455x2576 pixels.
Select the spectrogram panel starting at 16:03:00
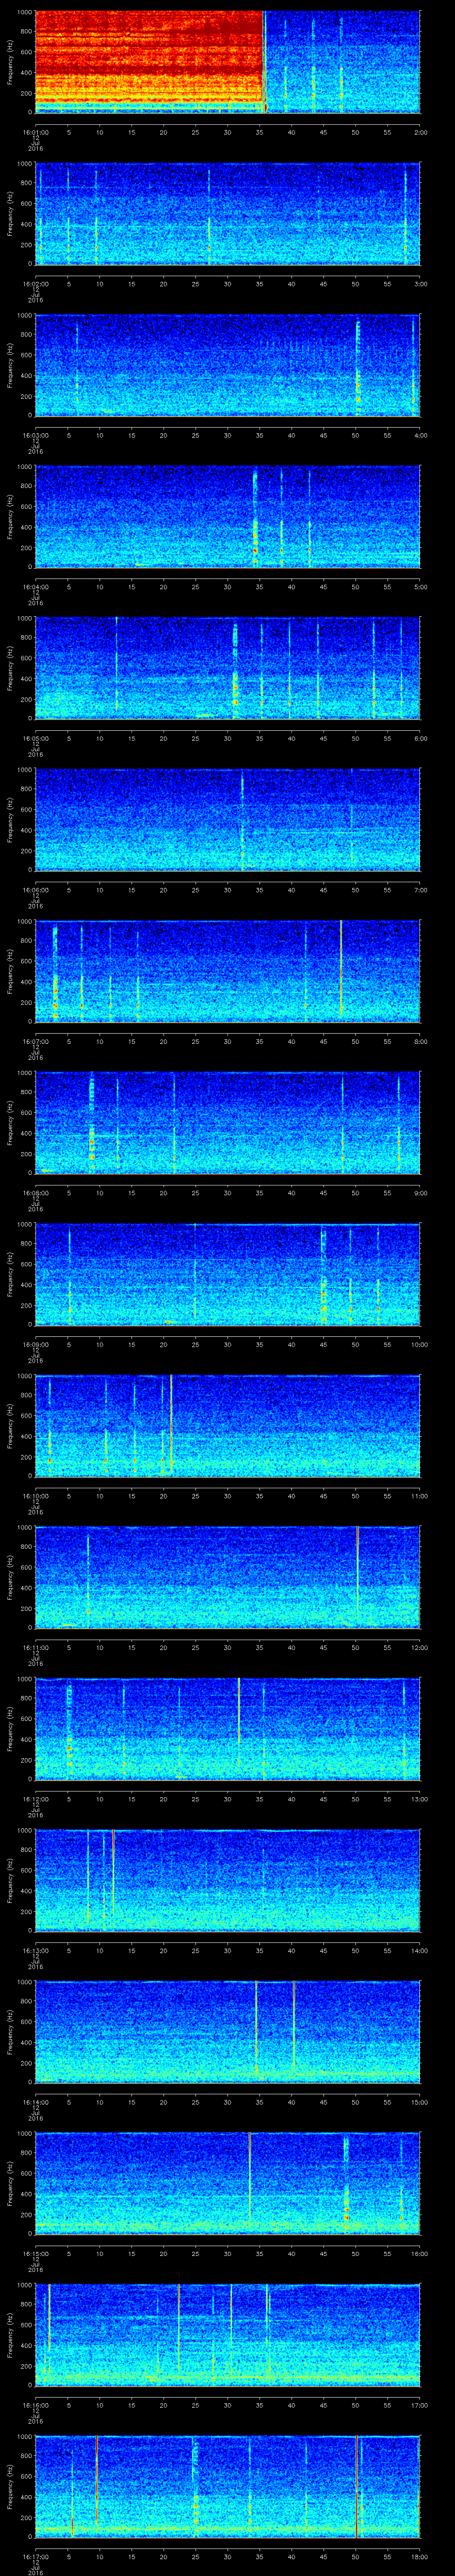click(x=228, y=365)
